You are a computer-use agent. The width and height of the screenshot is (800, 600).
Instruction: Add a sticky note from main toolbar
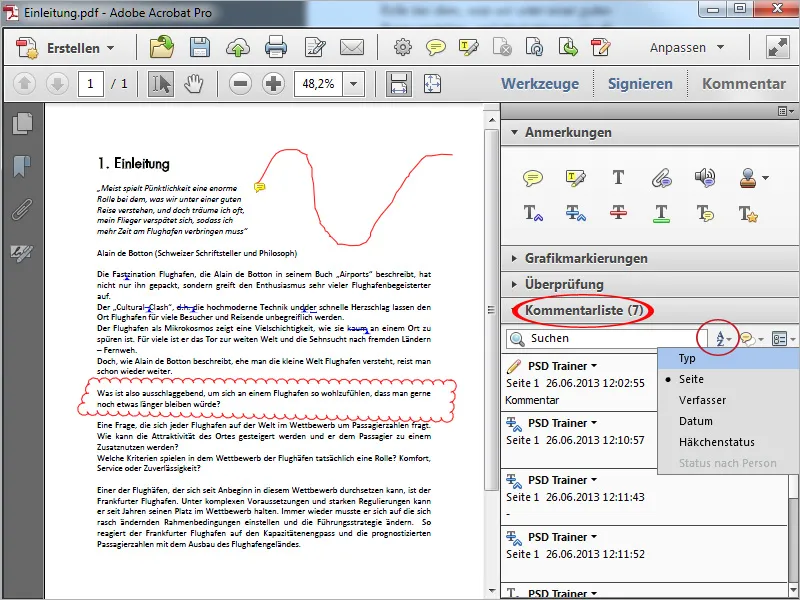tap(435, 48)
